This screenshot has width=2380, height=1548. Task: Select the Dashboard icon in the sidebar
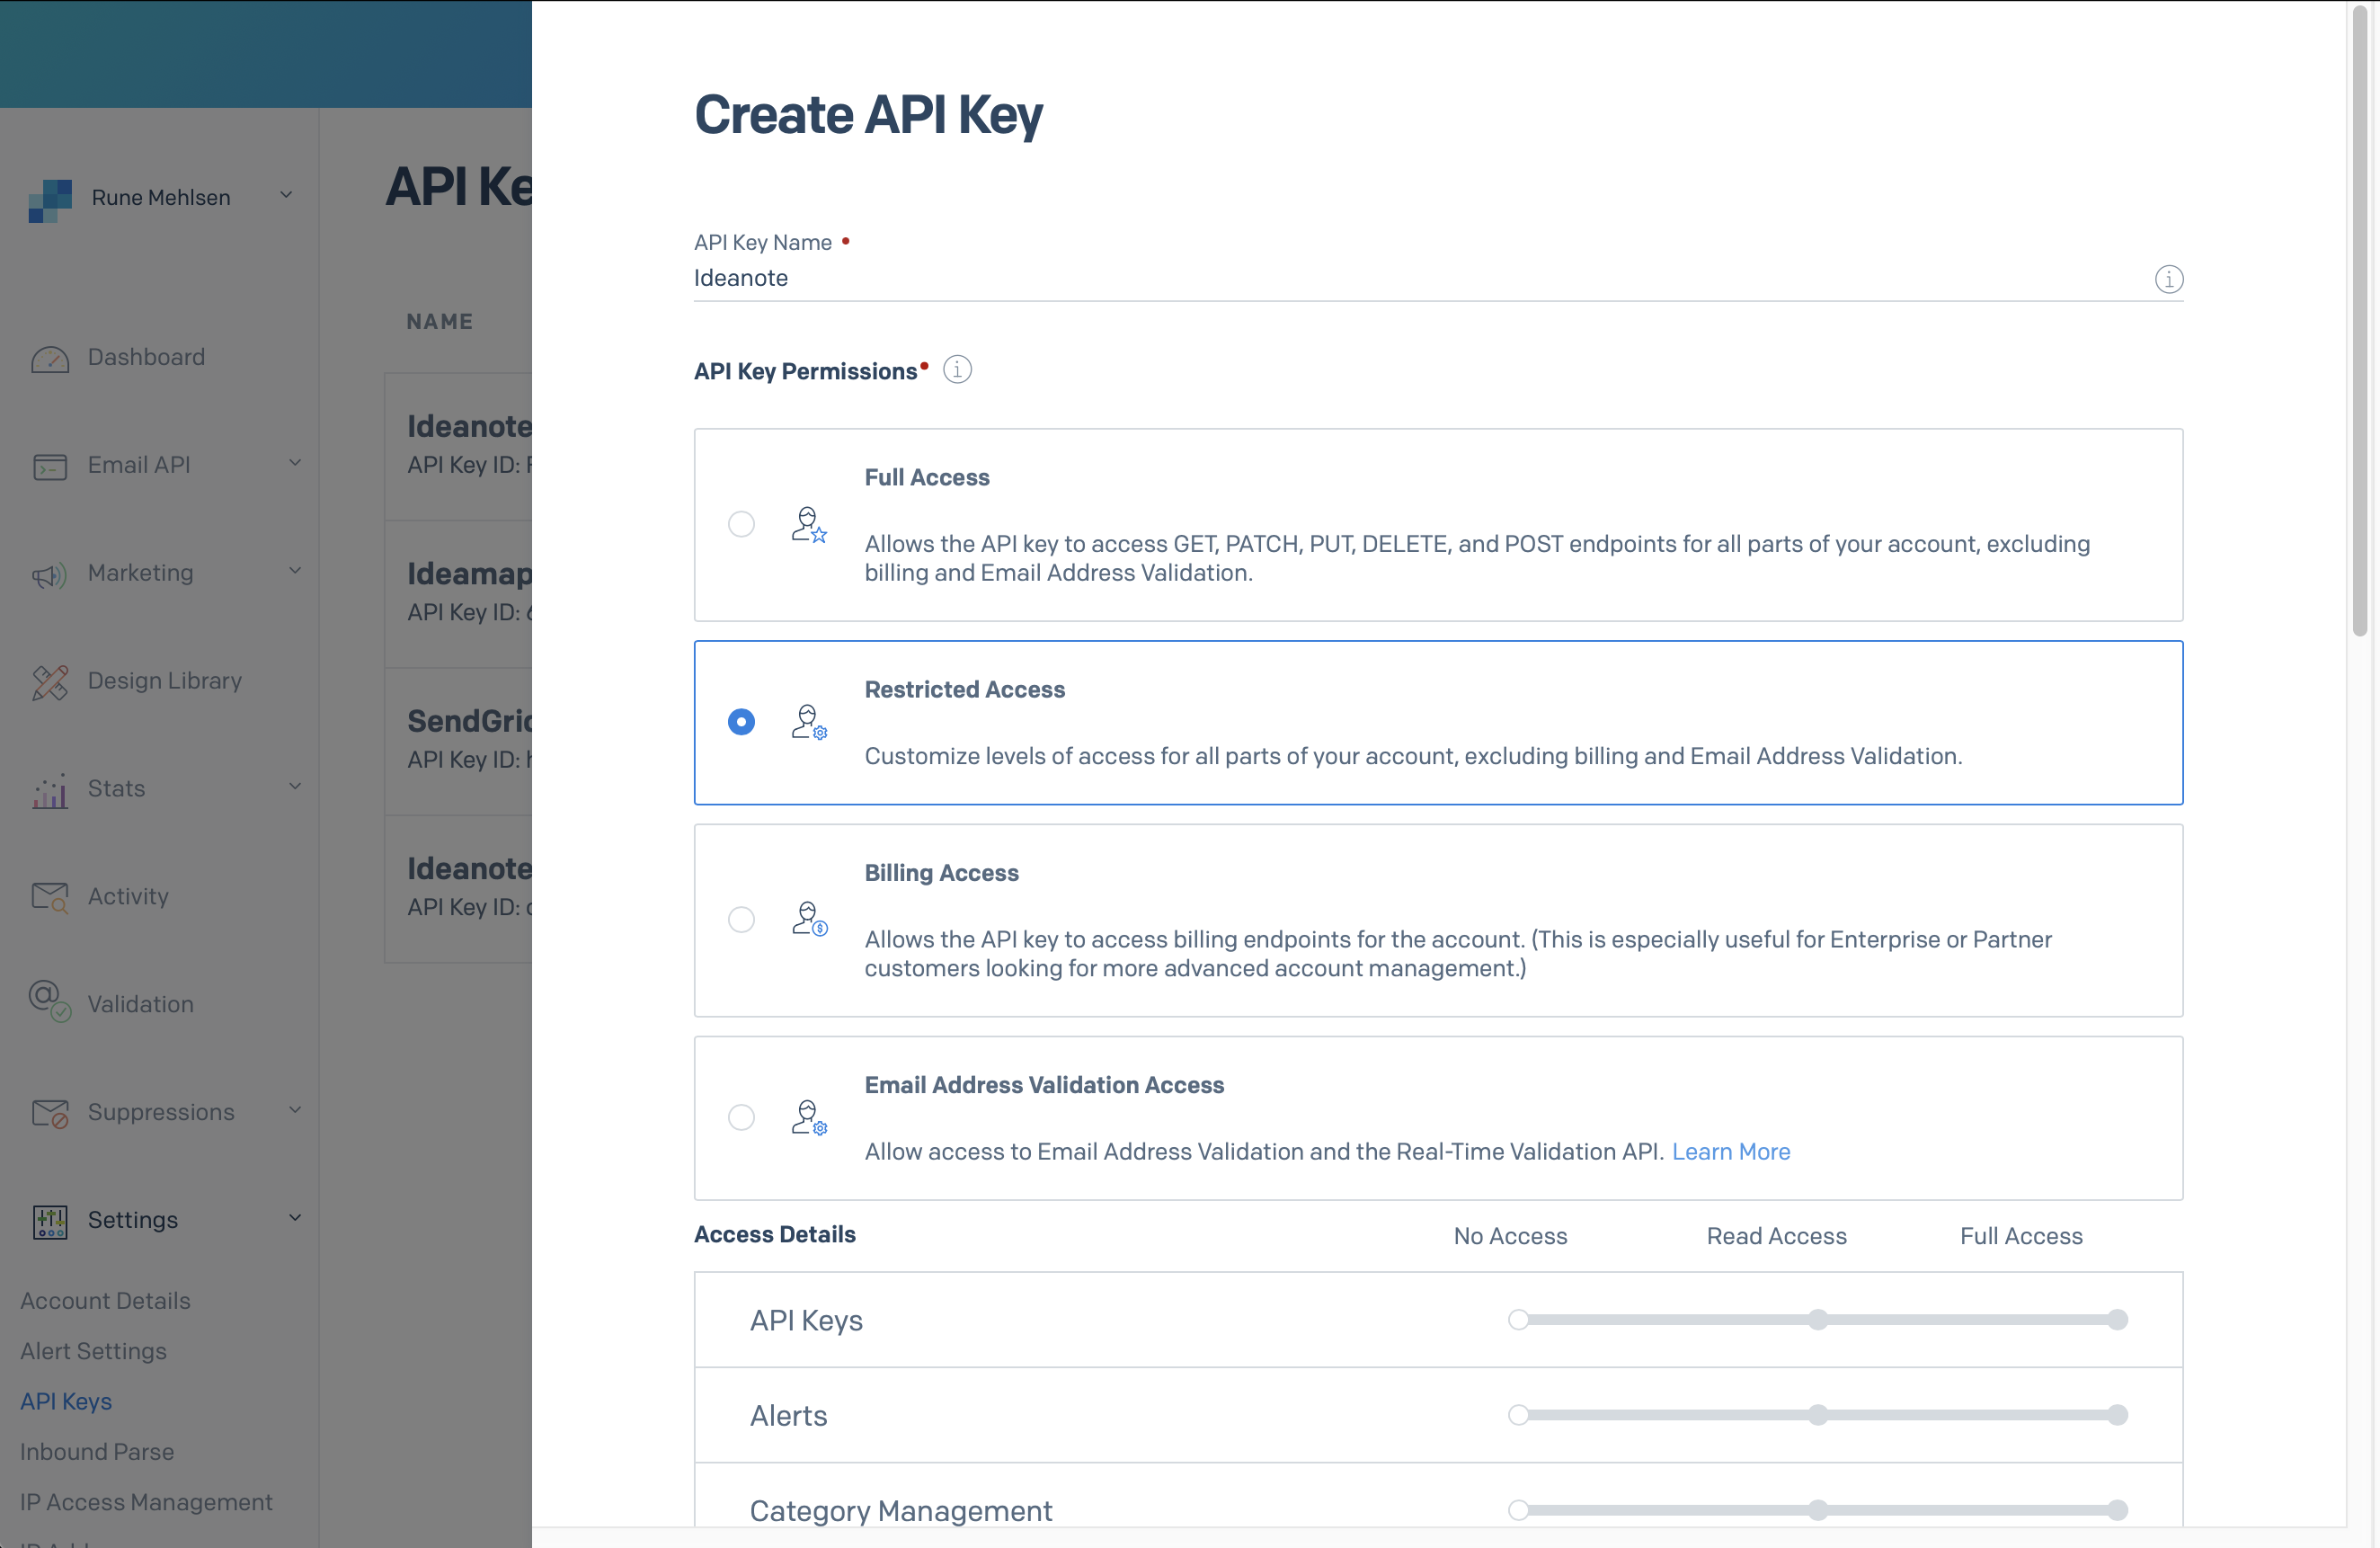[x=49, y=359]
